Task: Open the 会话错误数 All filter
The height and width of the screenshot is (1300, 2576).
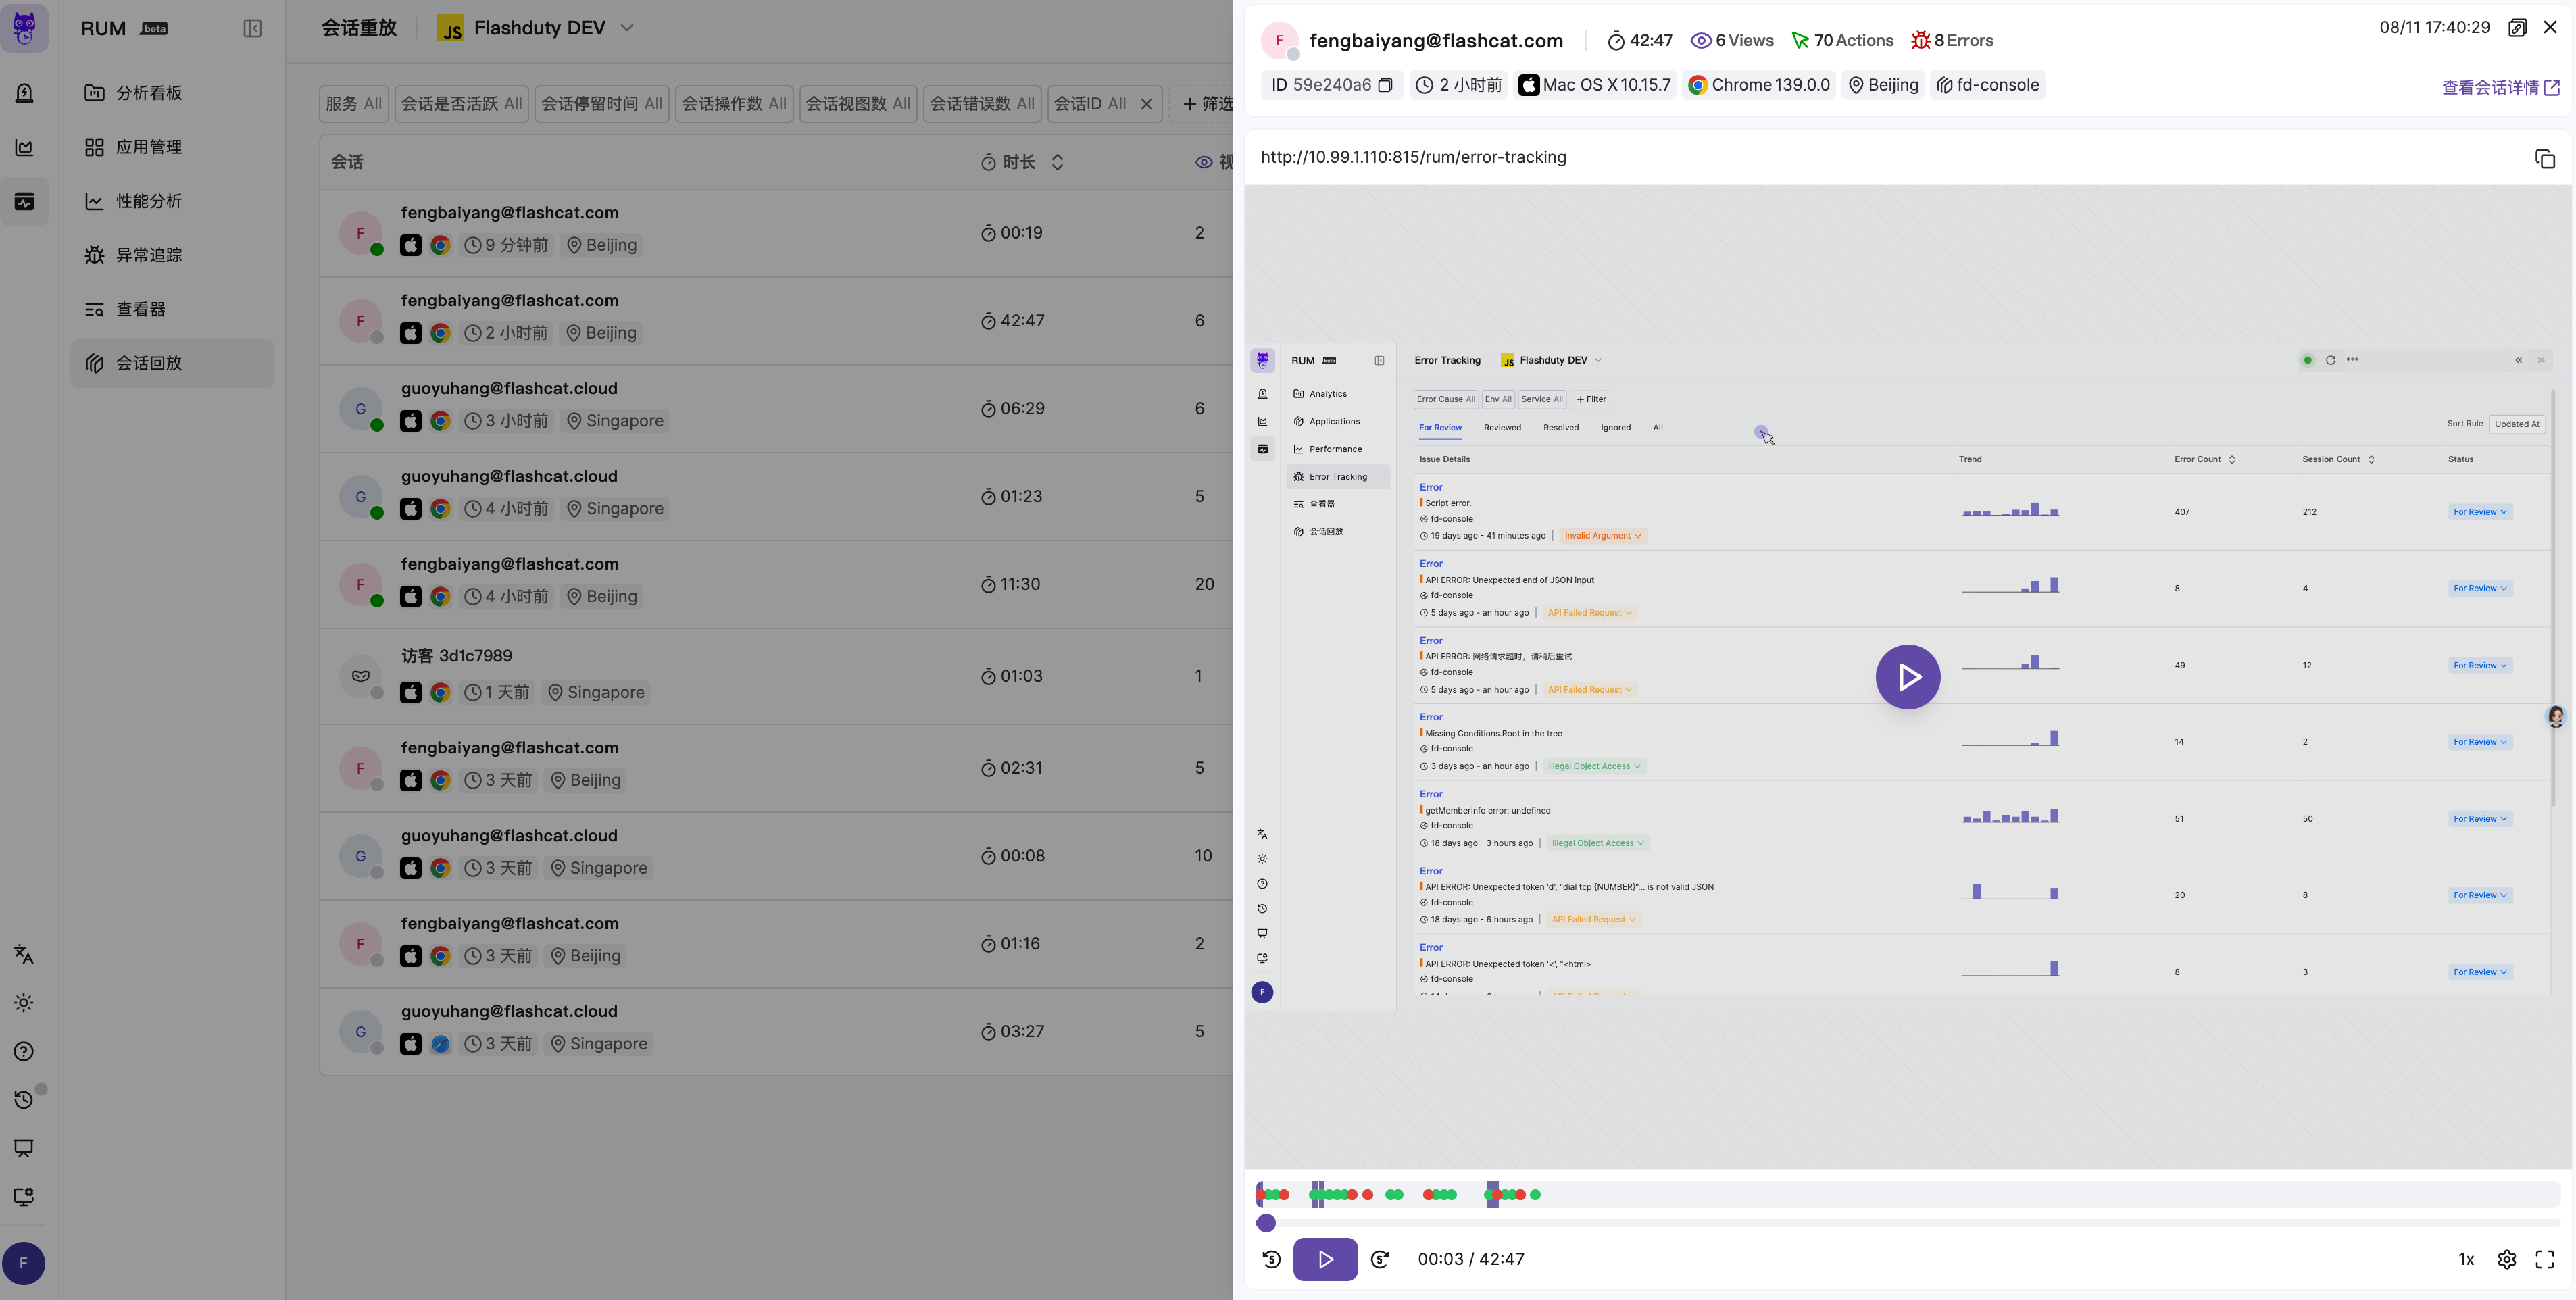Action: (x=982, y=104)
